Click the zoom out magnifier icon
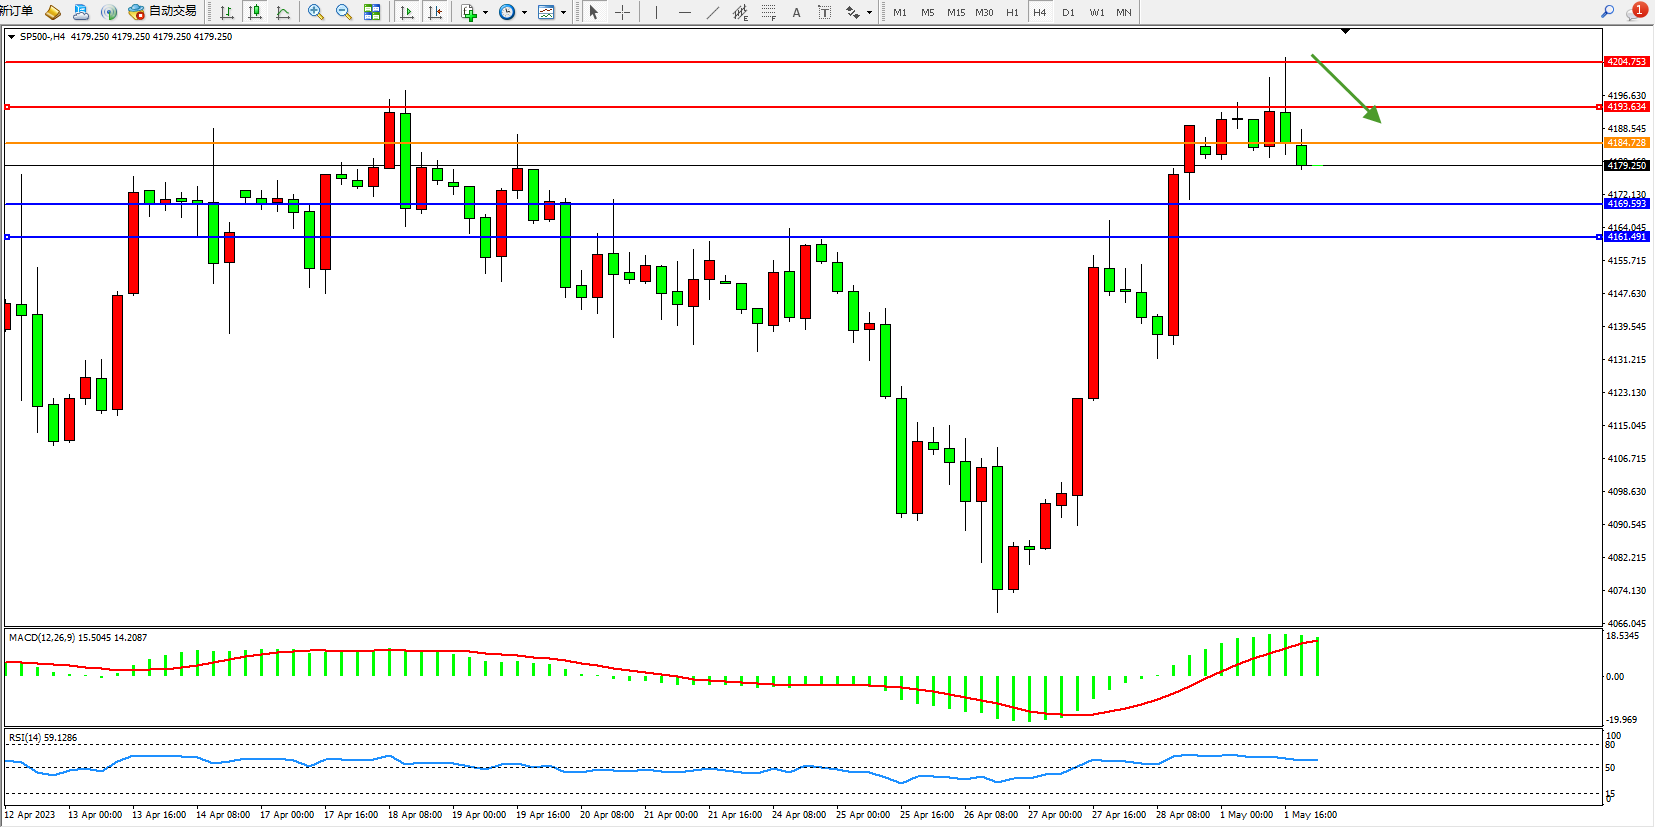This screenshot has height=828, width=1655. tap(344, 12)
